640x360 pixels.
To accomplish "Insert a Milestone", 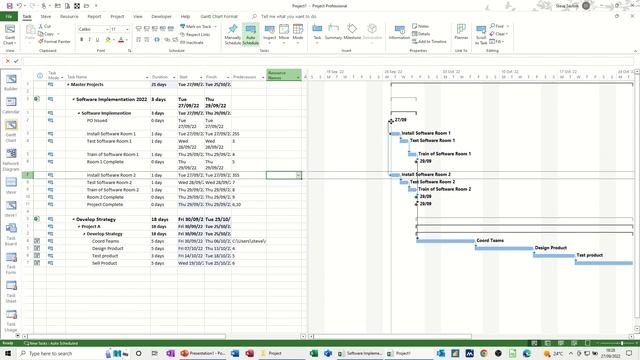I will (352, 33).
